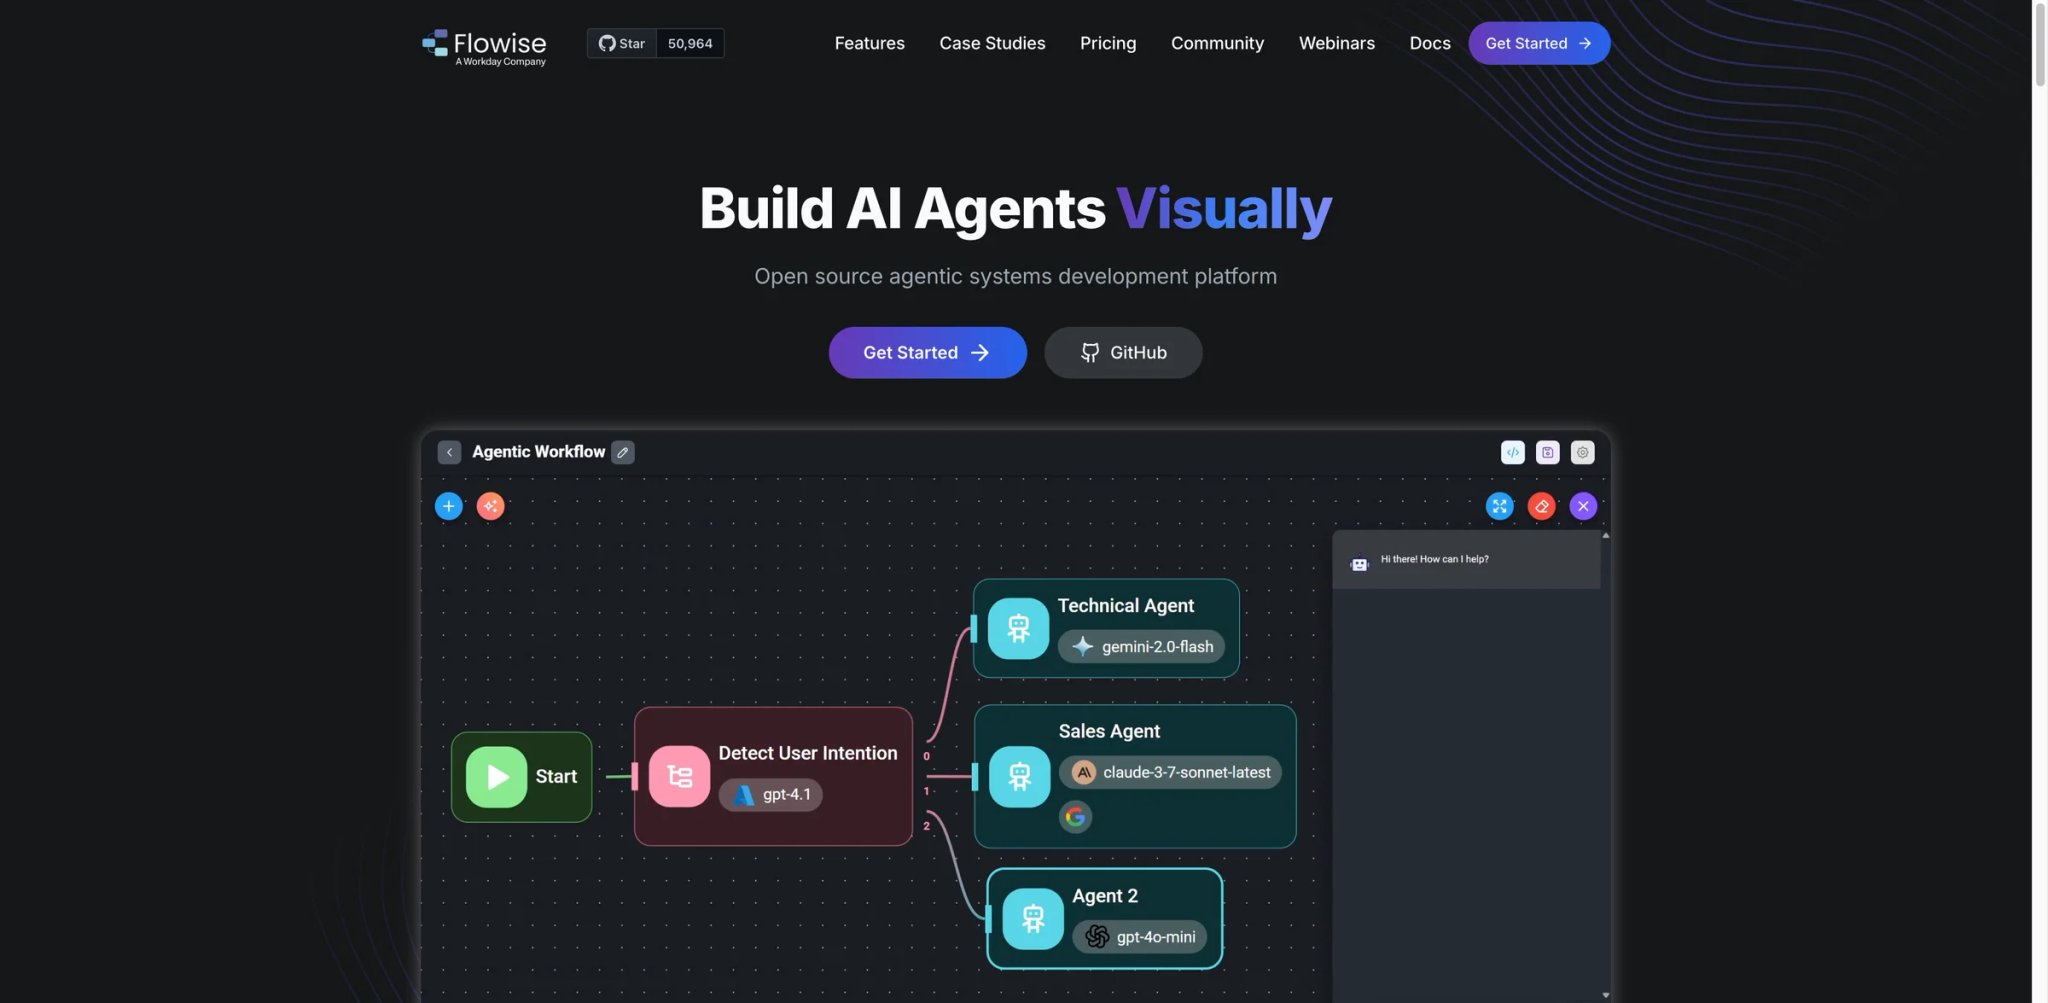Viewport: 2048px width, 1003px height.
Task: Open the Webinars nav link
Action: [1336, 43]
